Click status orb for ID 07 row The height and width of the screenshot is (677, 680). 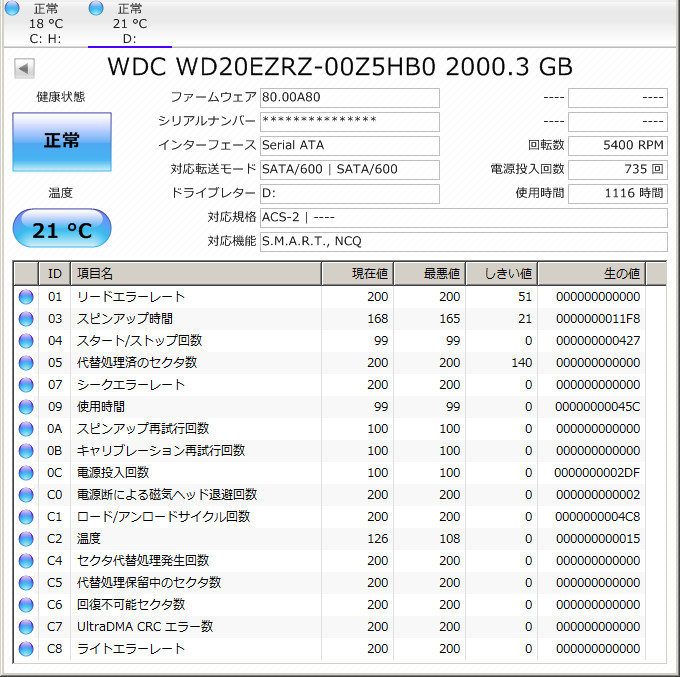[26, 385]
